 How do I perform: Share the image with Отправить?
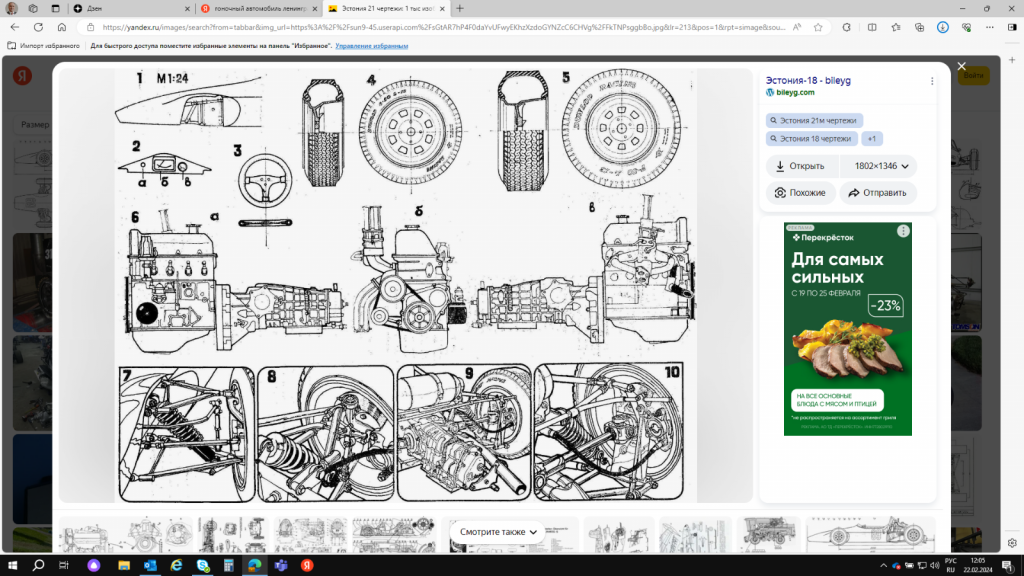pyautogui.click(x=877, y=193)
